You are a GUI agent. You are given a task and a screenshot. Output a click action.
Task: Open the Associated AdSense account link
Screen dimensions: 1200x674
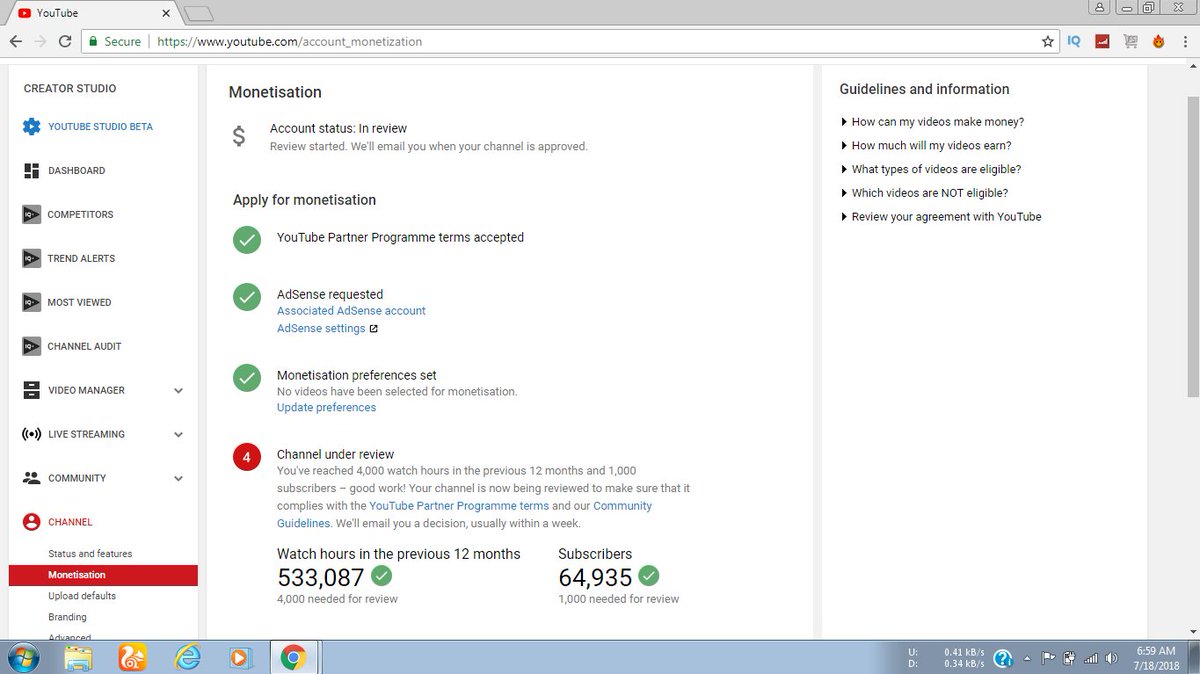click(x=351, y=311)
